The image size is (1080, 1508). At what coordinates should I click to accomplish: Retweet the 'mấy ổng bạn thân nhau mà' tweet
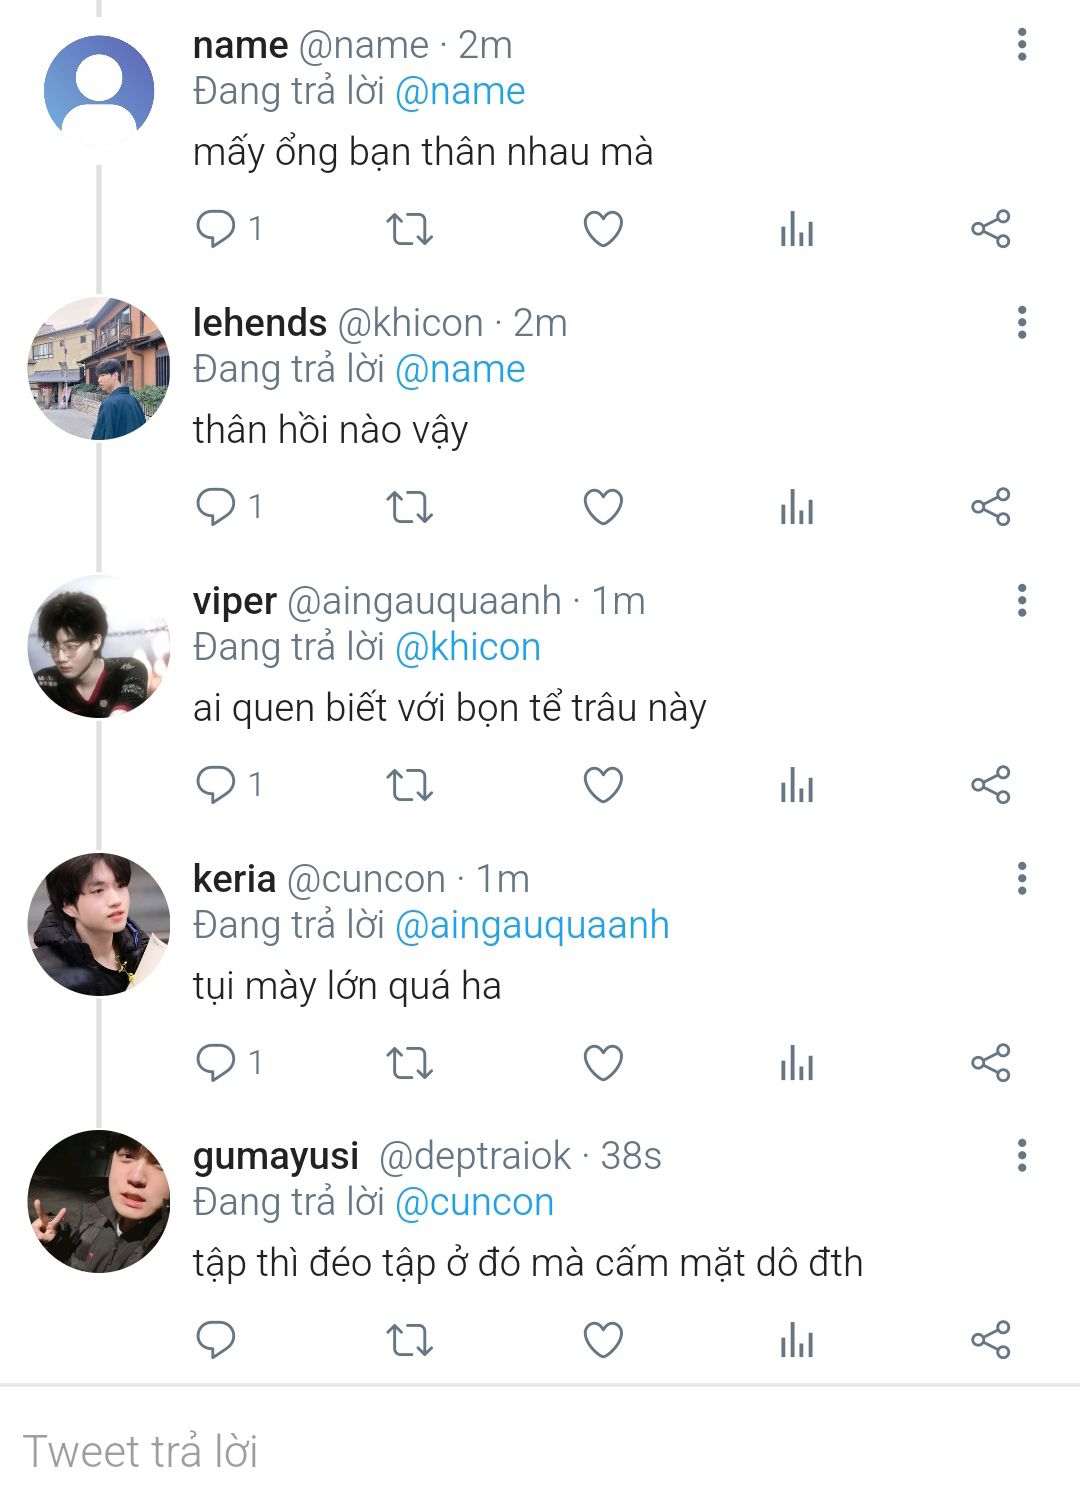[409, 230]
